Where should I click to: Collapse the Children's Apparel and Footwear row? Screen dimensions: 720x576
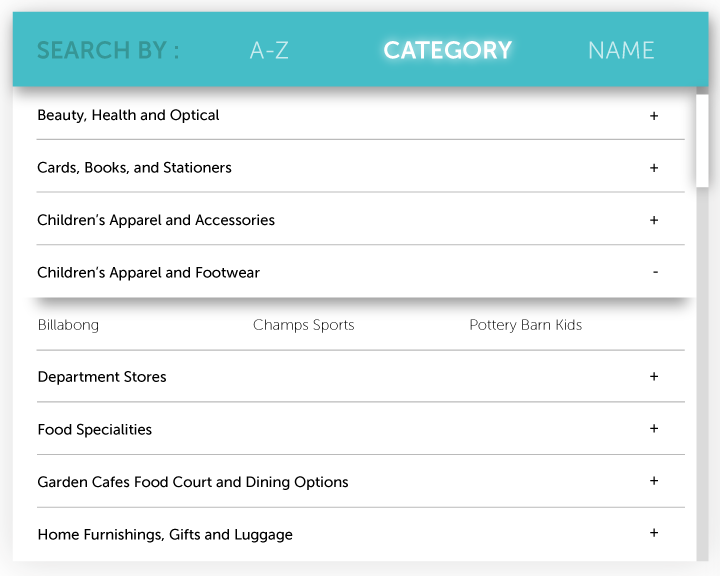(x=360, y=272)
